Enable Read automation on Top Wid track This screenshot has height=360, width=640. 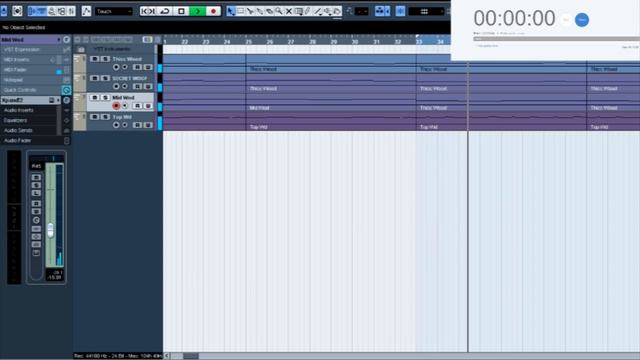click(x=138, y=125)
